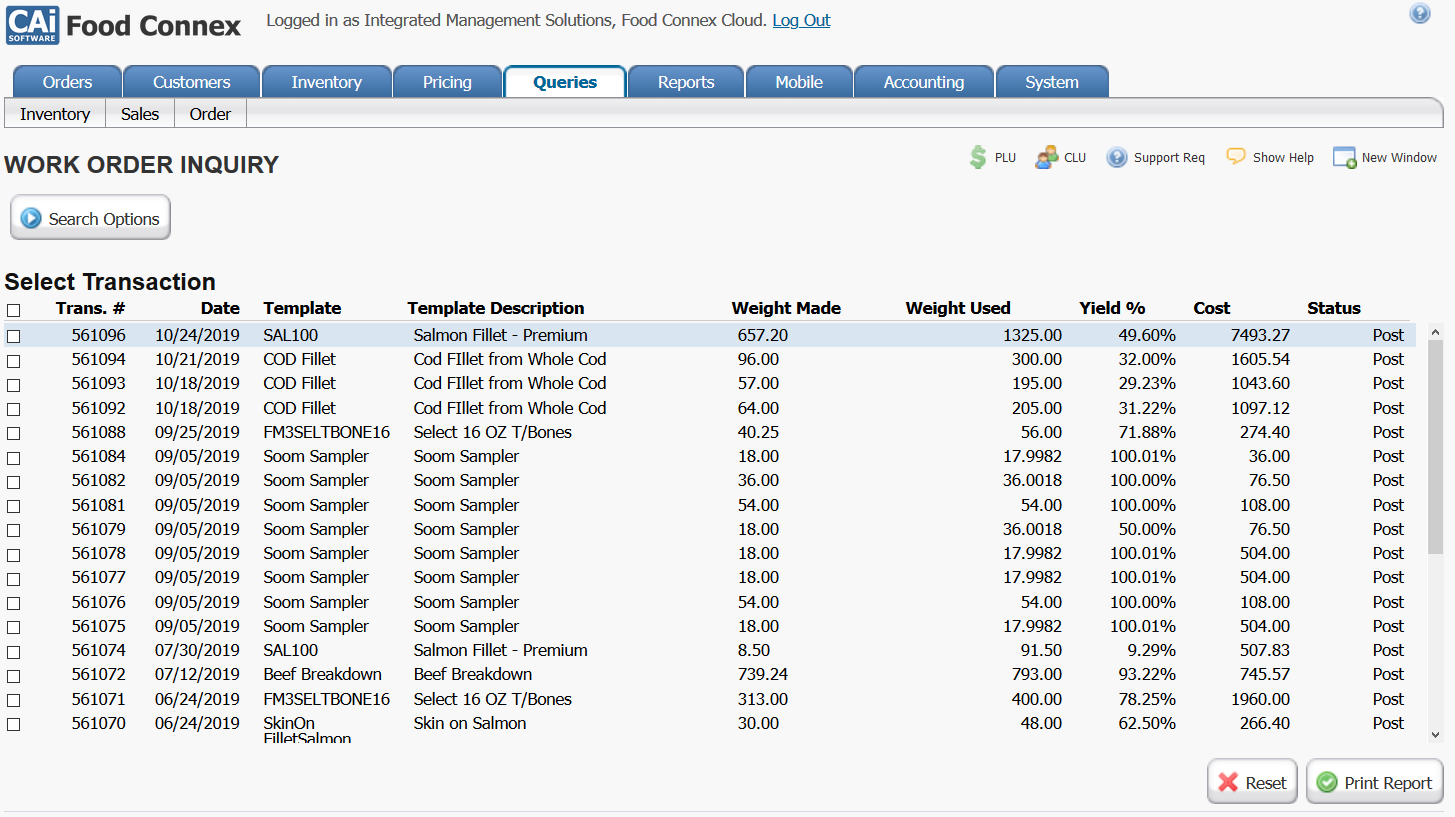Check the box for transaction 561072
1455x817 pixels.
(x=13, y=675)
